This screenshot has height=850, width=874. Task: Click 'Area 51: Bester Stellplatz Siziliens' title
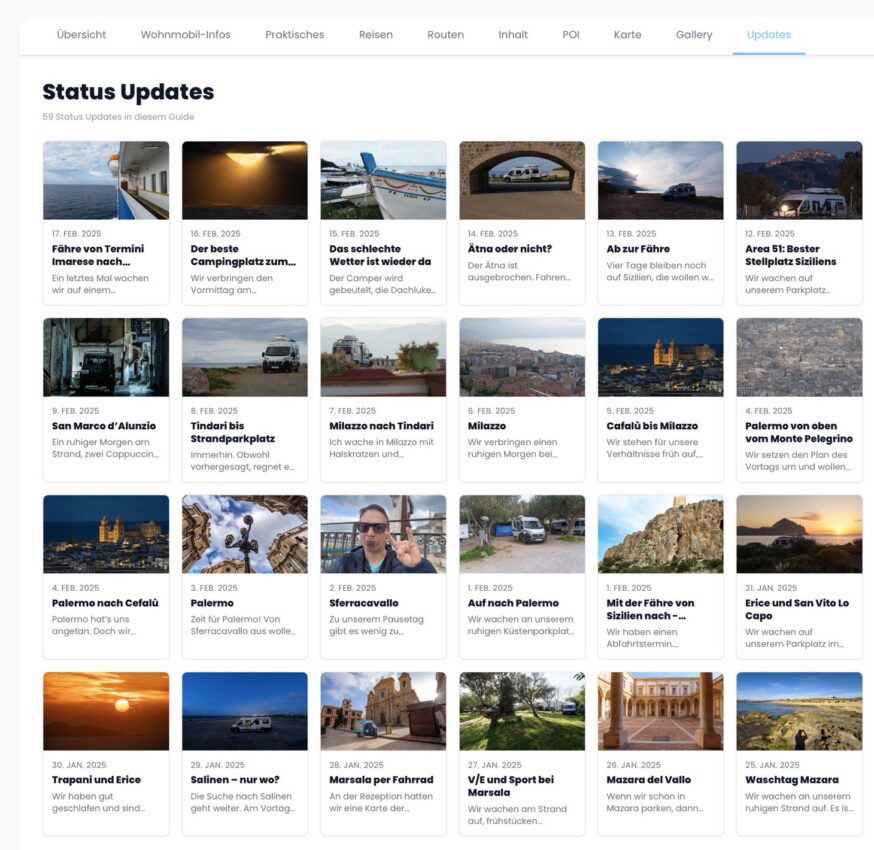(790, 255)
